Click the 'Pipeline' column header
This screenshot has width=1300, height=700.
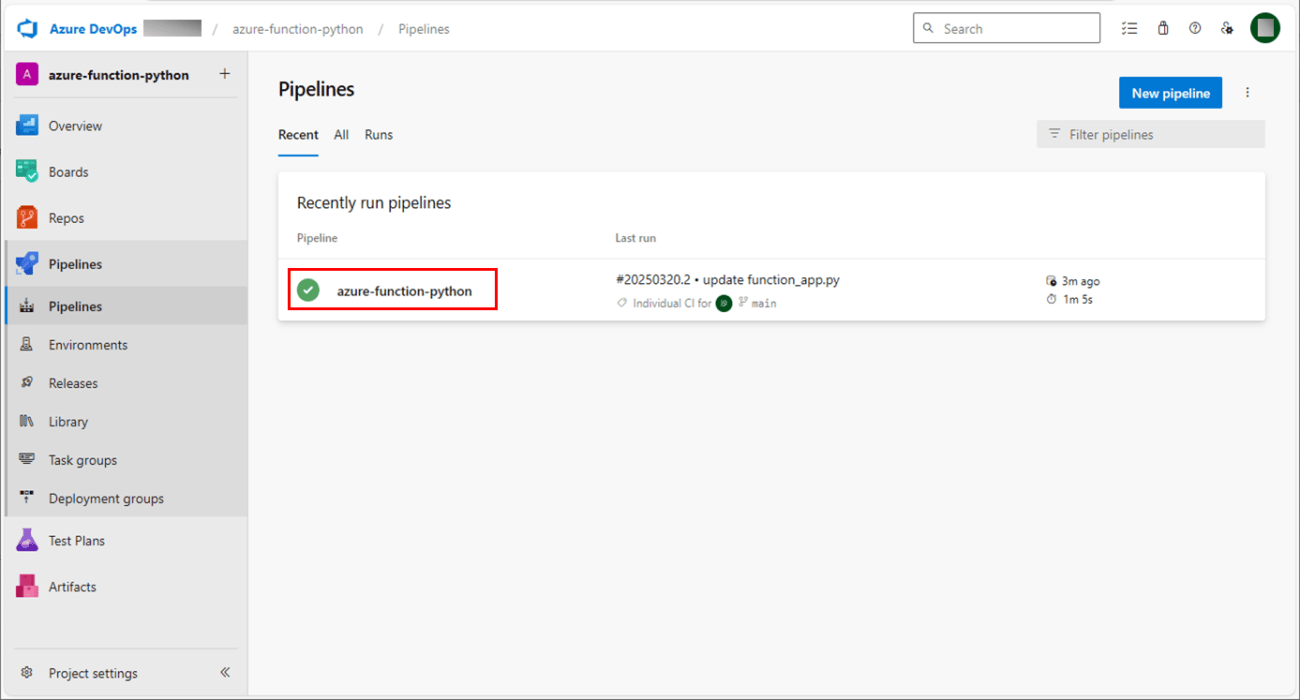click(x=317, y=238)
